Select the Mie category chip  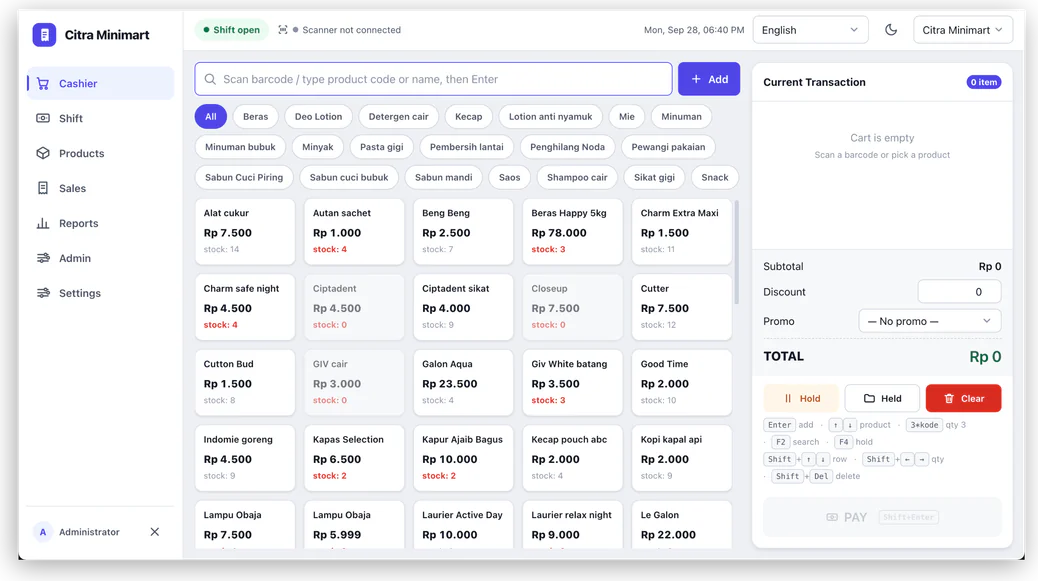click(x=627, y=116)
